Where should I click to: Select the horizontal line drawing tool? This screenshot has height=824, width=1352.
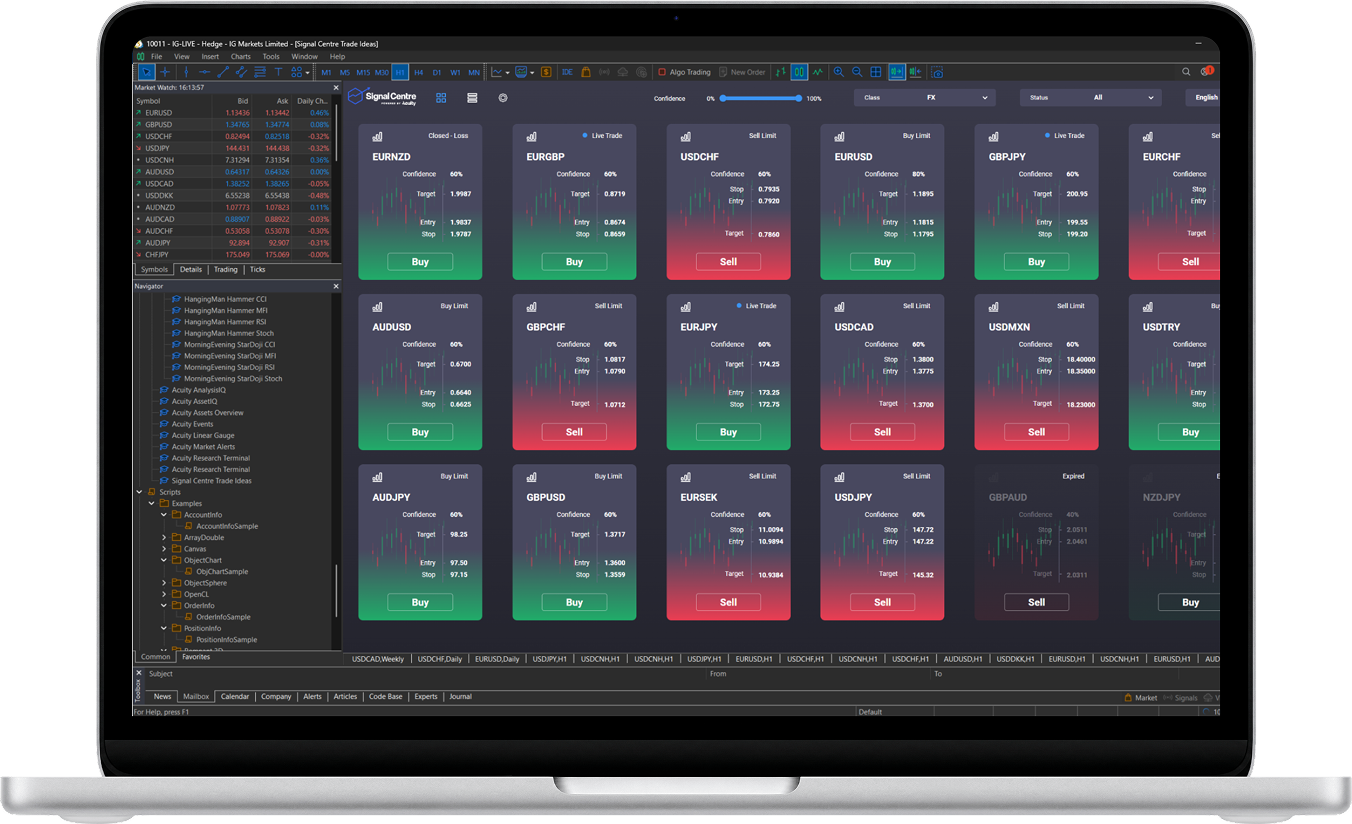coord(205,72)
